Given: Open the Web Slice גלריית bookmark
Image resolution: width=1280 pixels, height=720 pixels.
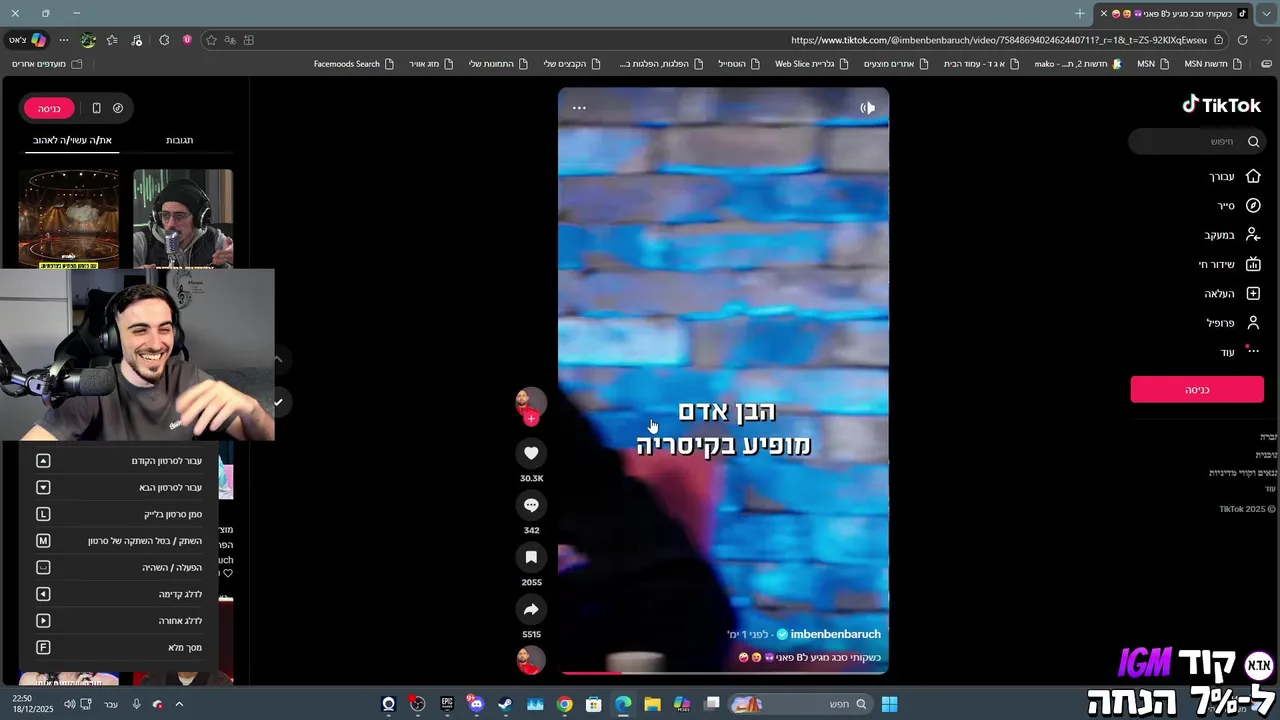Looking at the screenshot, I should tap(811, 64).
